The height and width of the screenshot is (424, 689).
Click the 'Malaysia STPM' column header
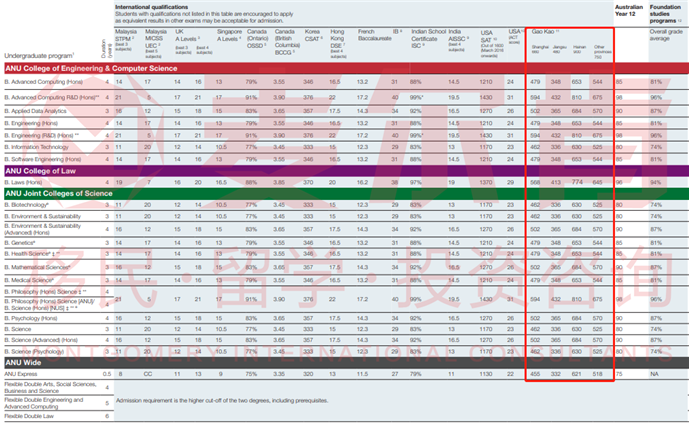coord(126,40)
